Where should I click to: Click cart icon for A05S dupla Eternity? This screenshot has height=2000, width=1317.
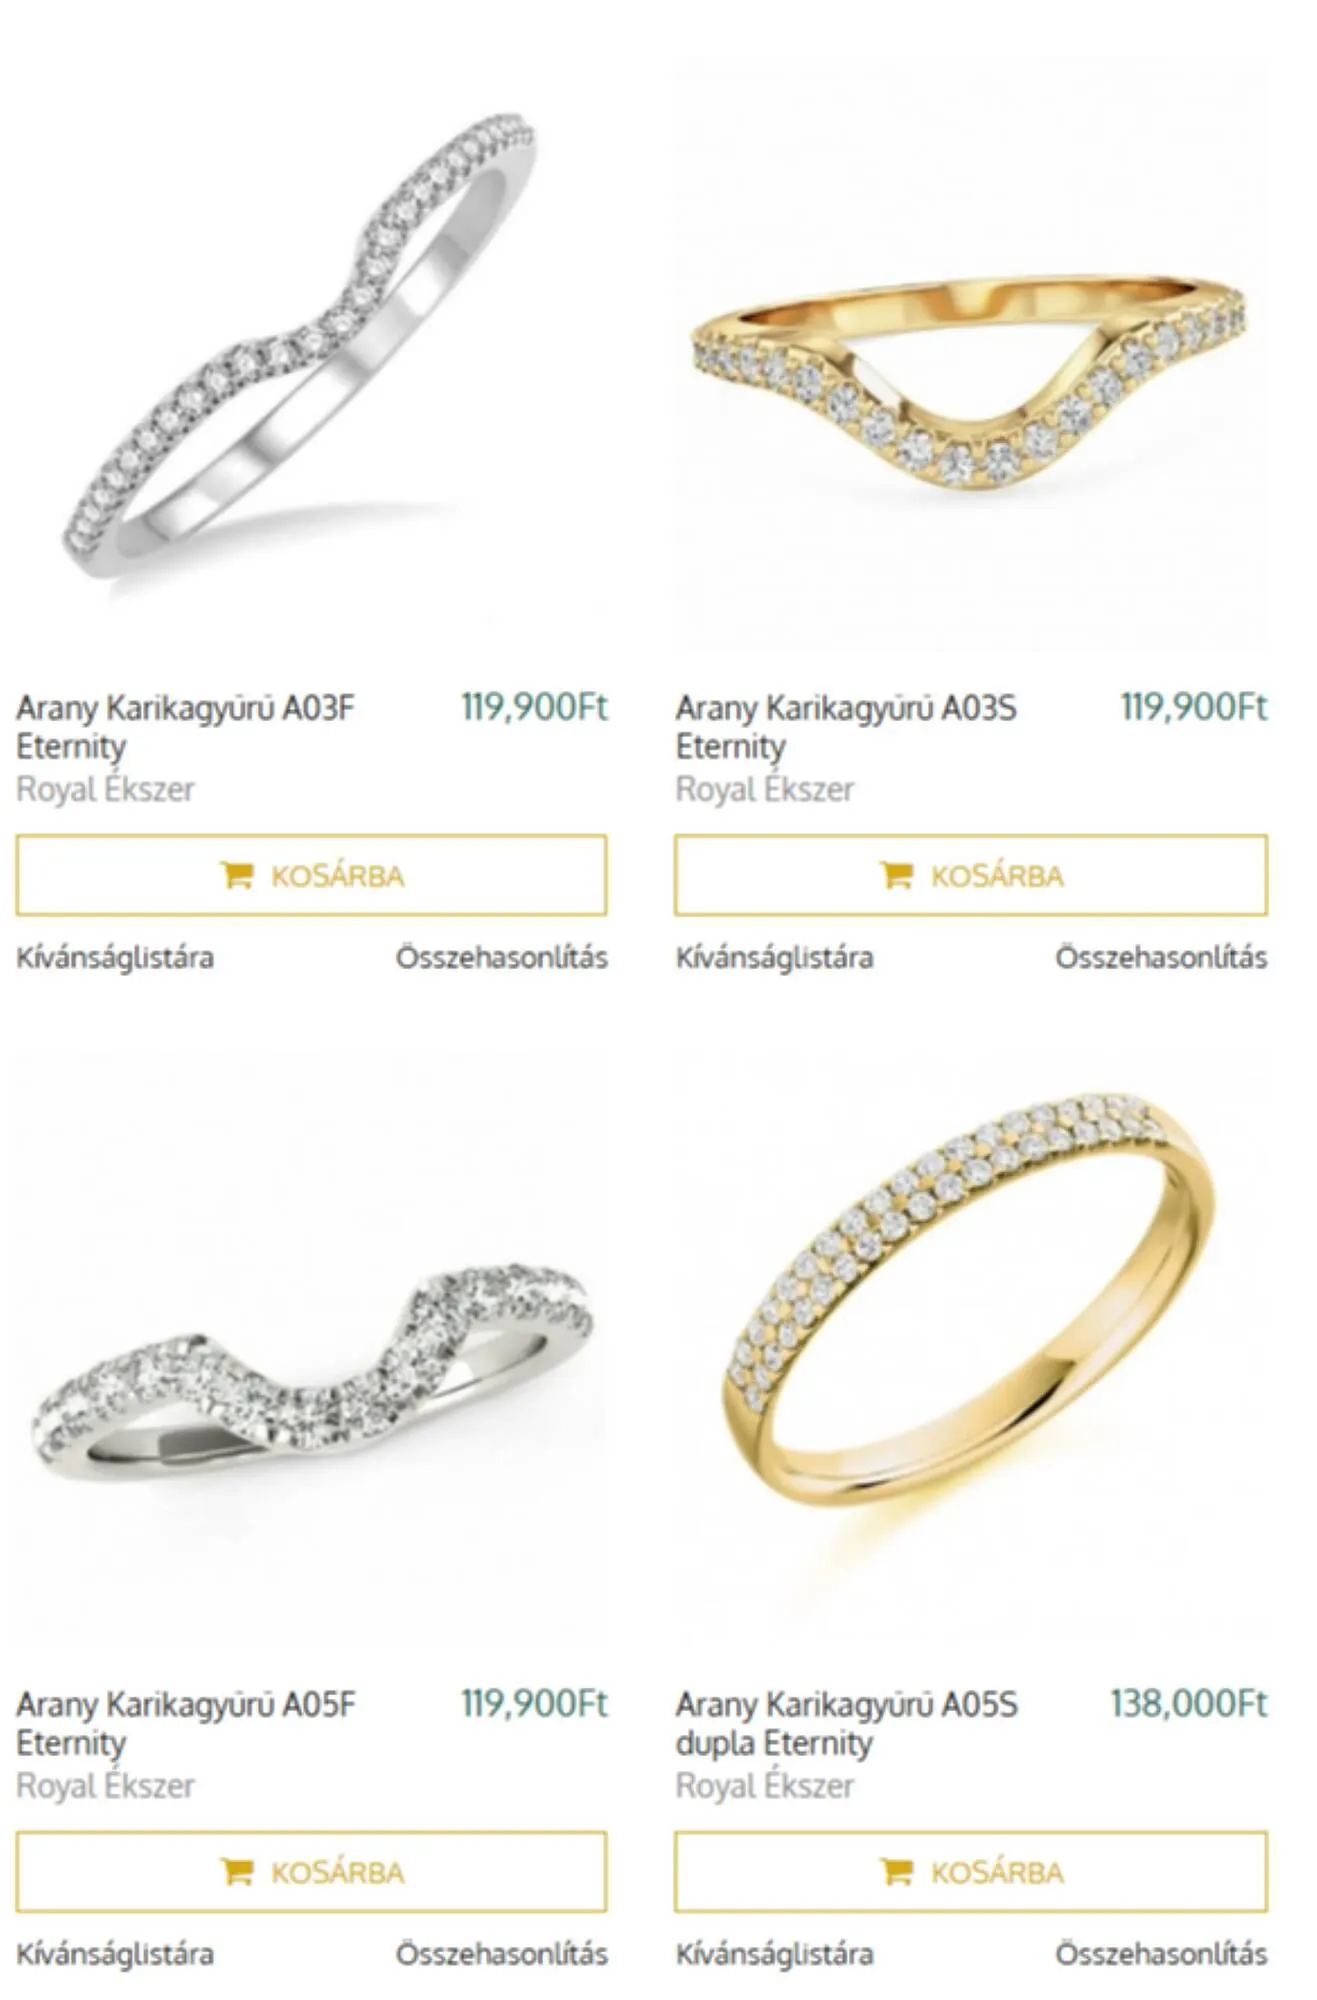point(896,1871)
